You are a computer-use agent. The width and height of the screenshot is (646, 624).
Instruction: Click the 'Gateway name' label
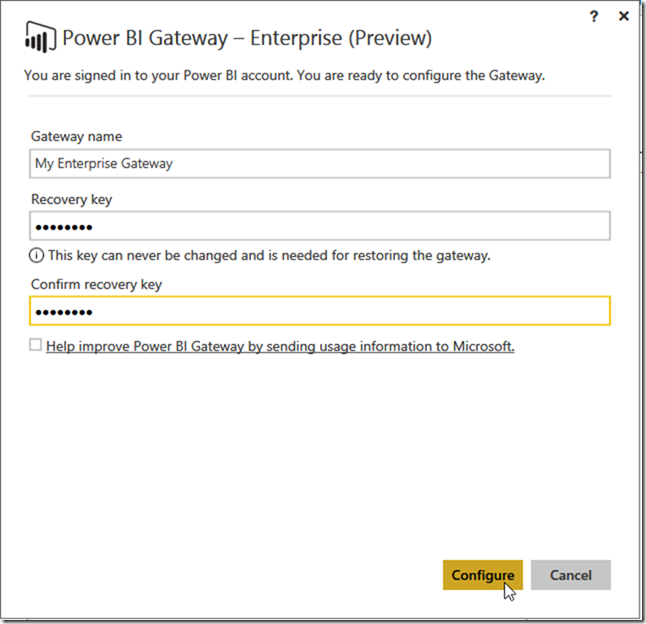pyautogui.click(x=77, y=136)
